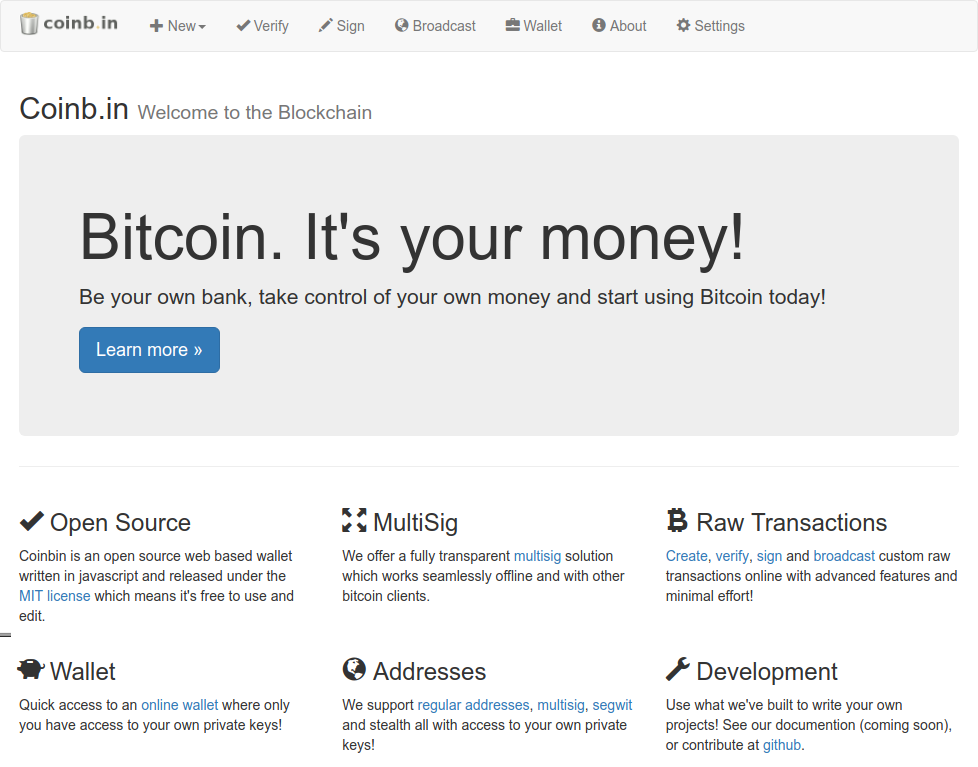Click the MultiSig expand-arrows icon
Viewport: 978px width, 767px height.
(354, 521)
